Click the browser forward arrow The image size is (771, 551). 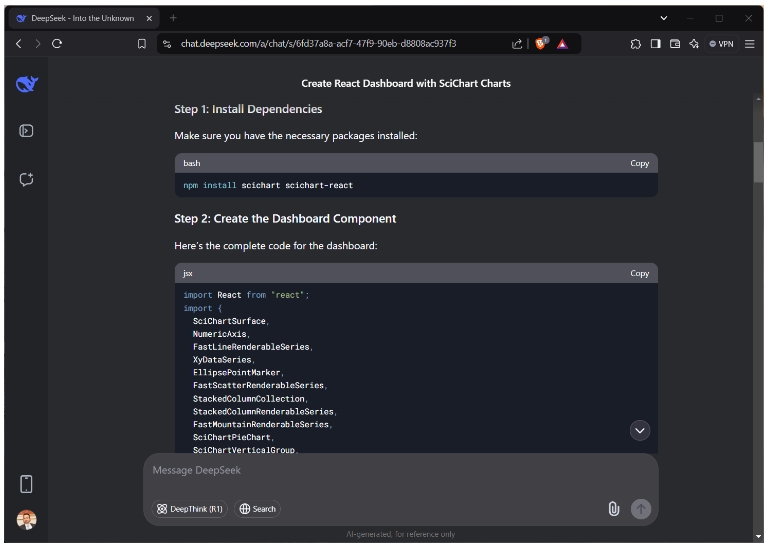(38, 44)
